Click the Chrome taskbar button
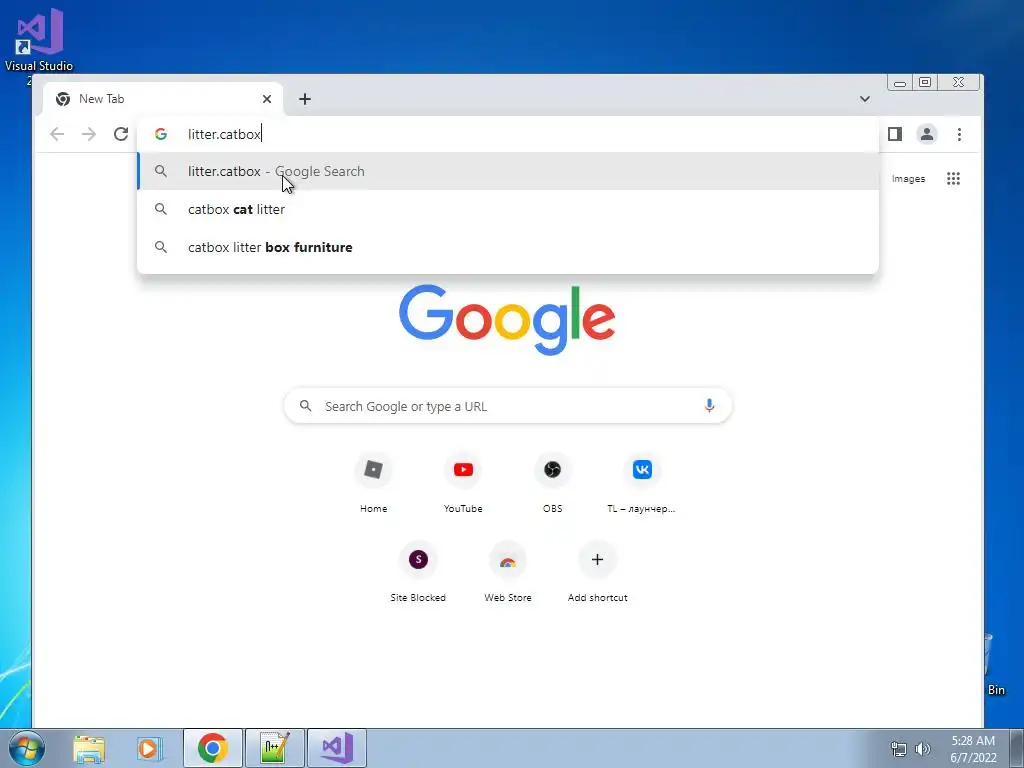 click(212, 748)
